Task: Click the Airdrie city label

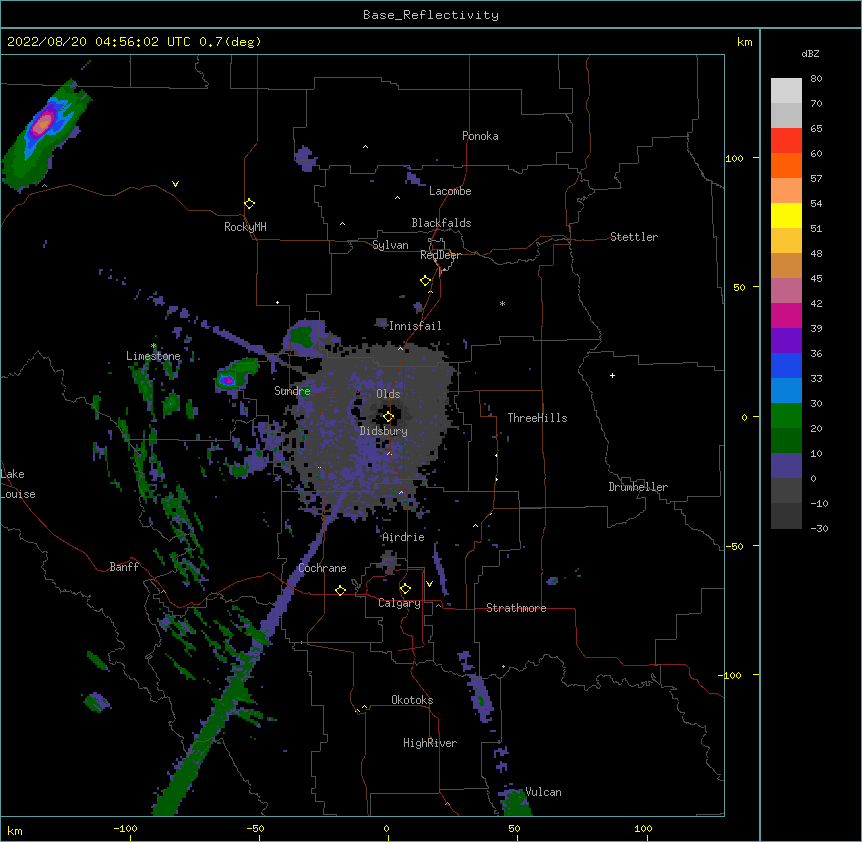Action: click(403, 537)
